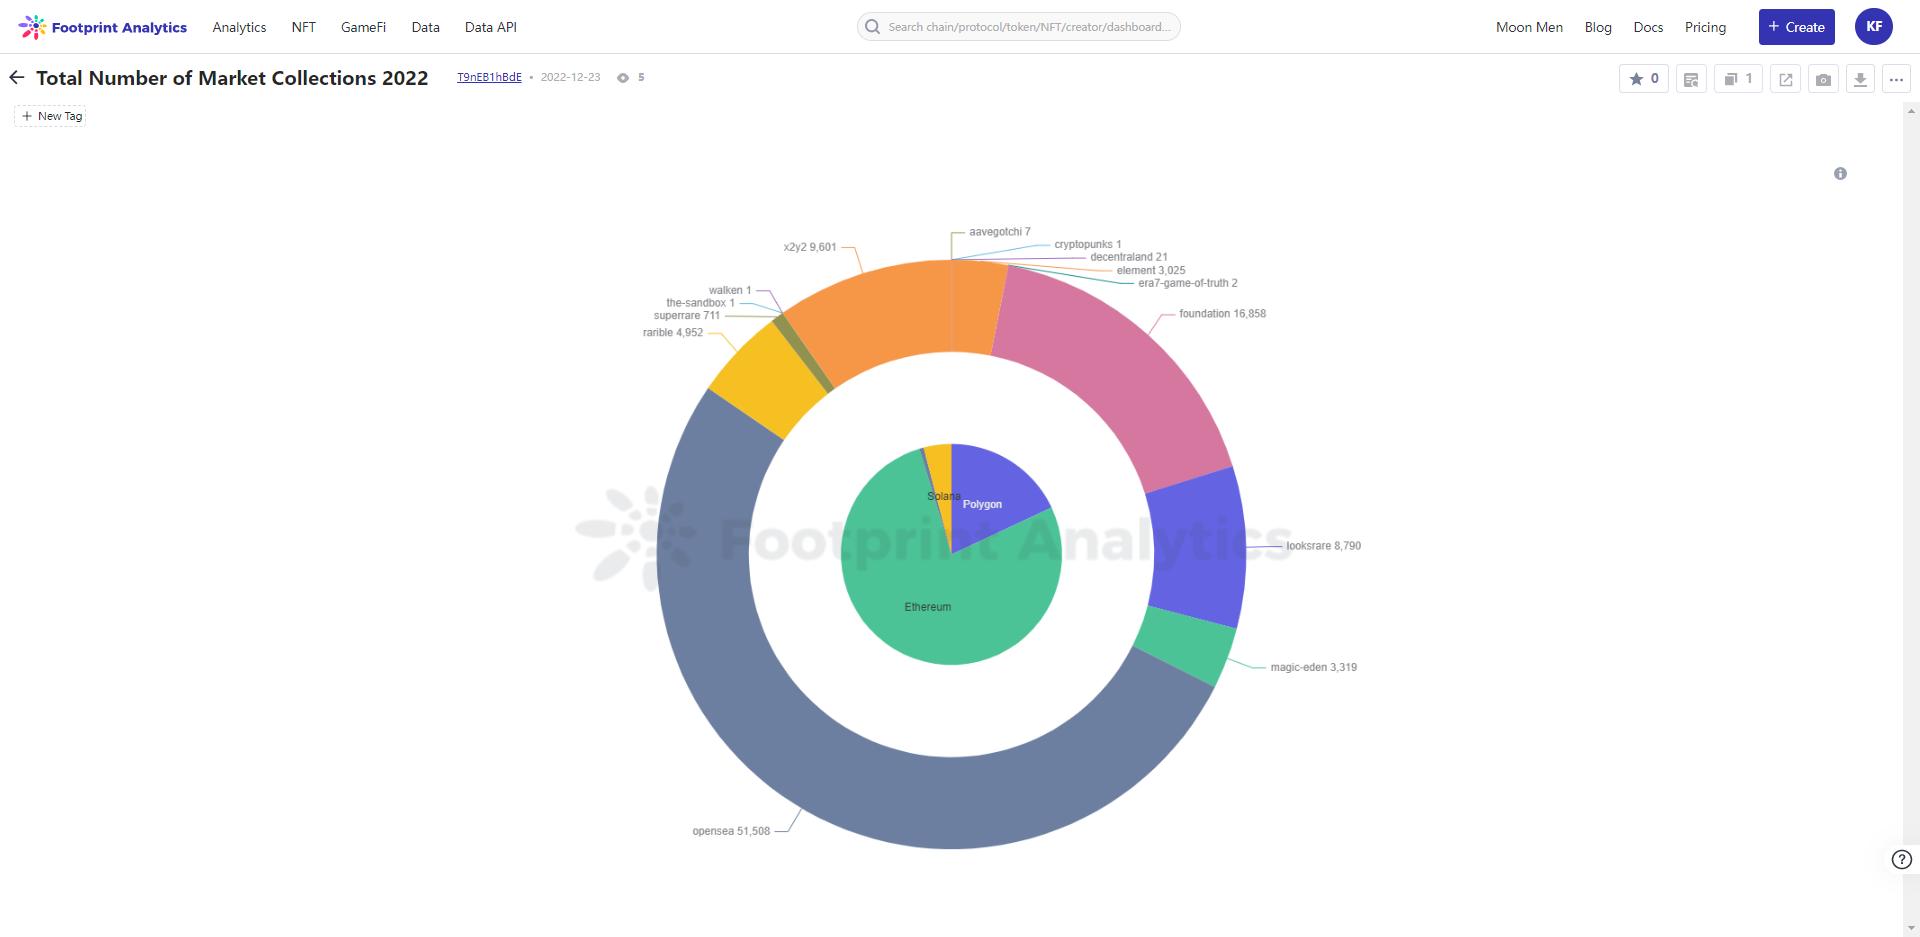
Task: Star this chart as a favorite
Action: point(1643,79)
